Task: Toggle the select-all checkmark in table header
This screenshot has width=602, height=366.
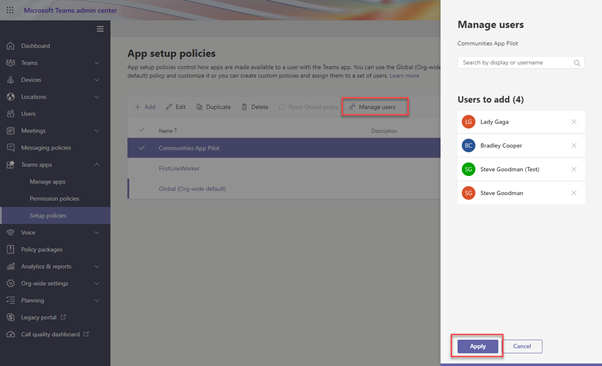Action: [142, 130]
